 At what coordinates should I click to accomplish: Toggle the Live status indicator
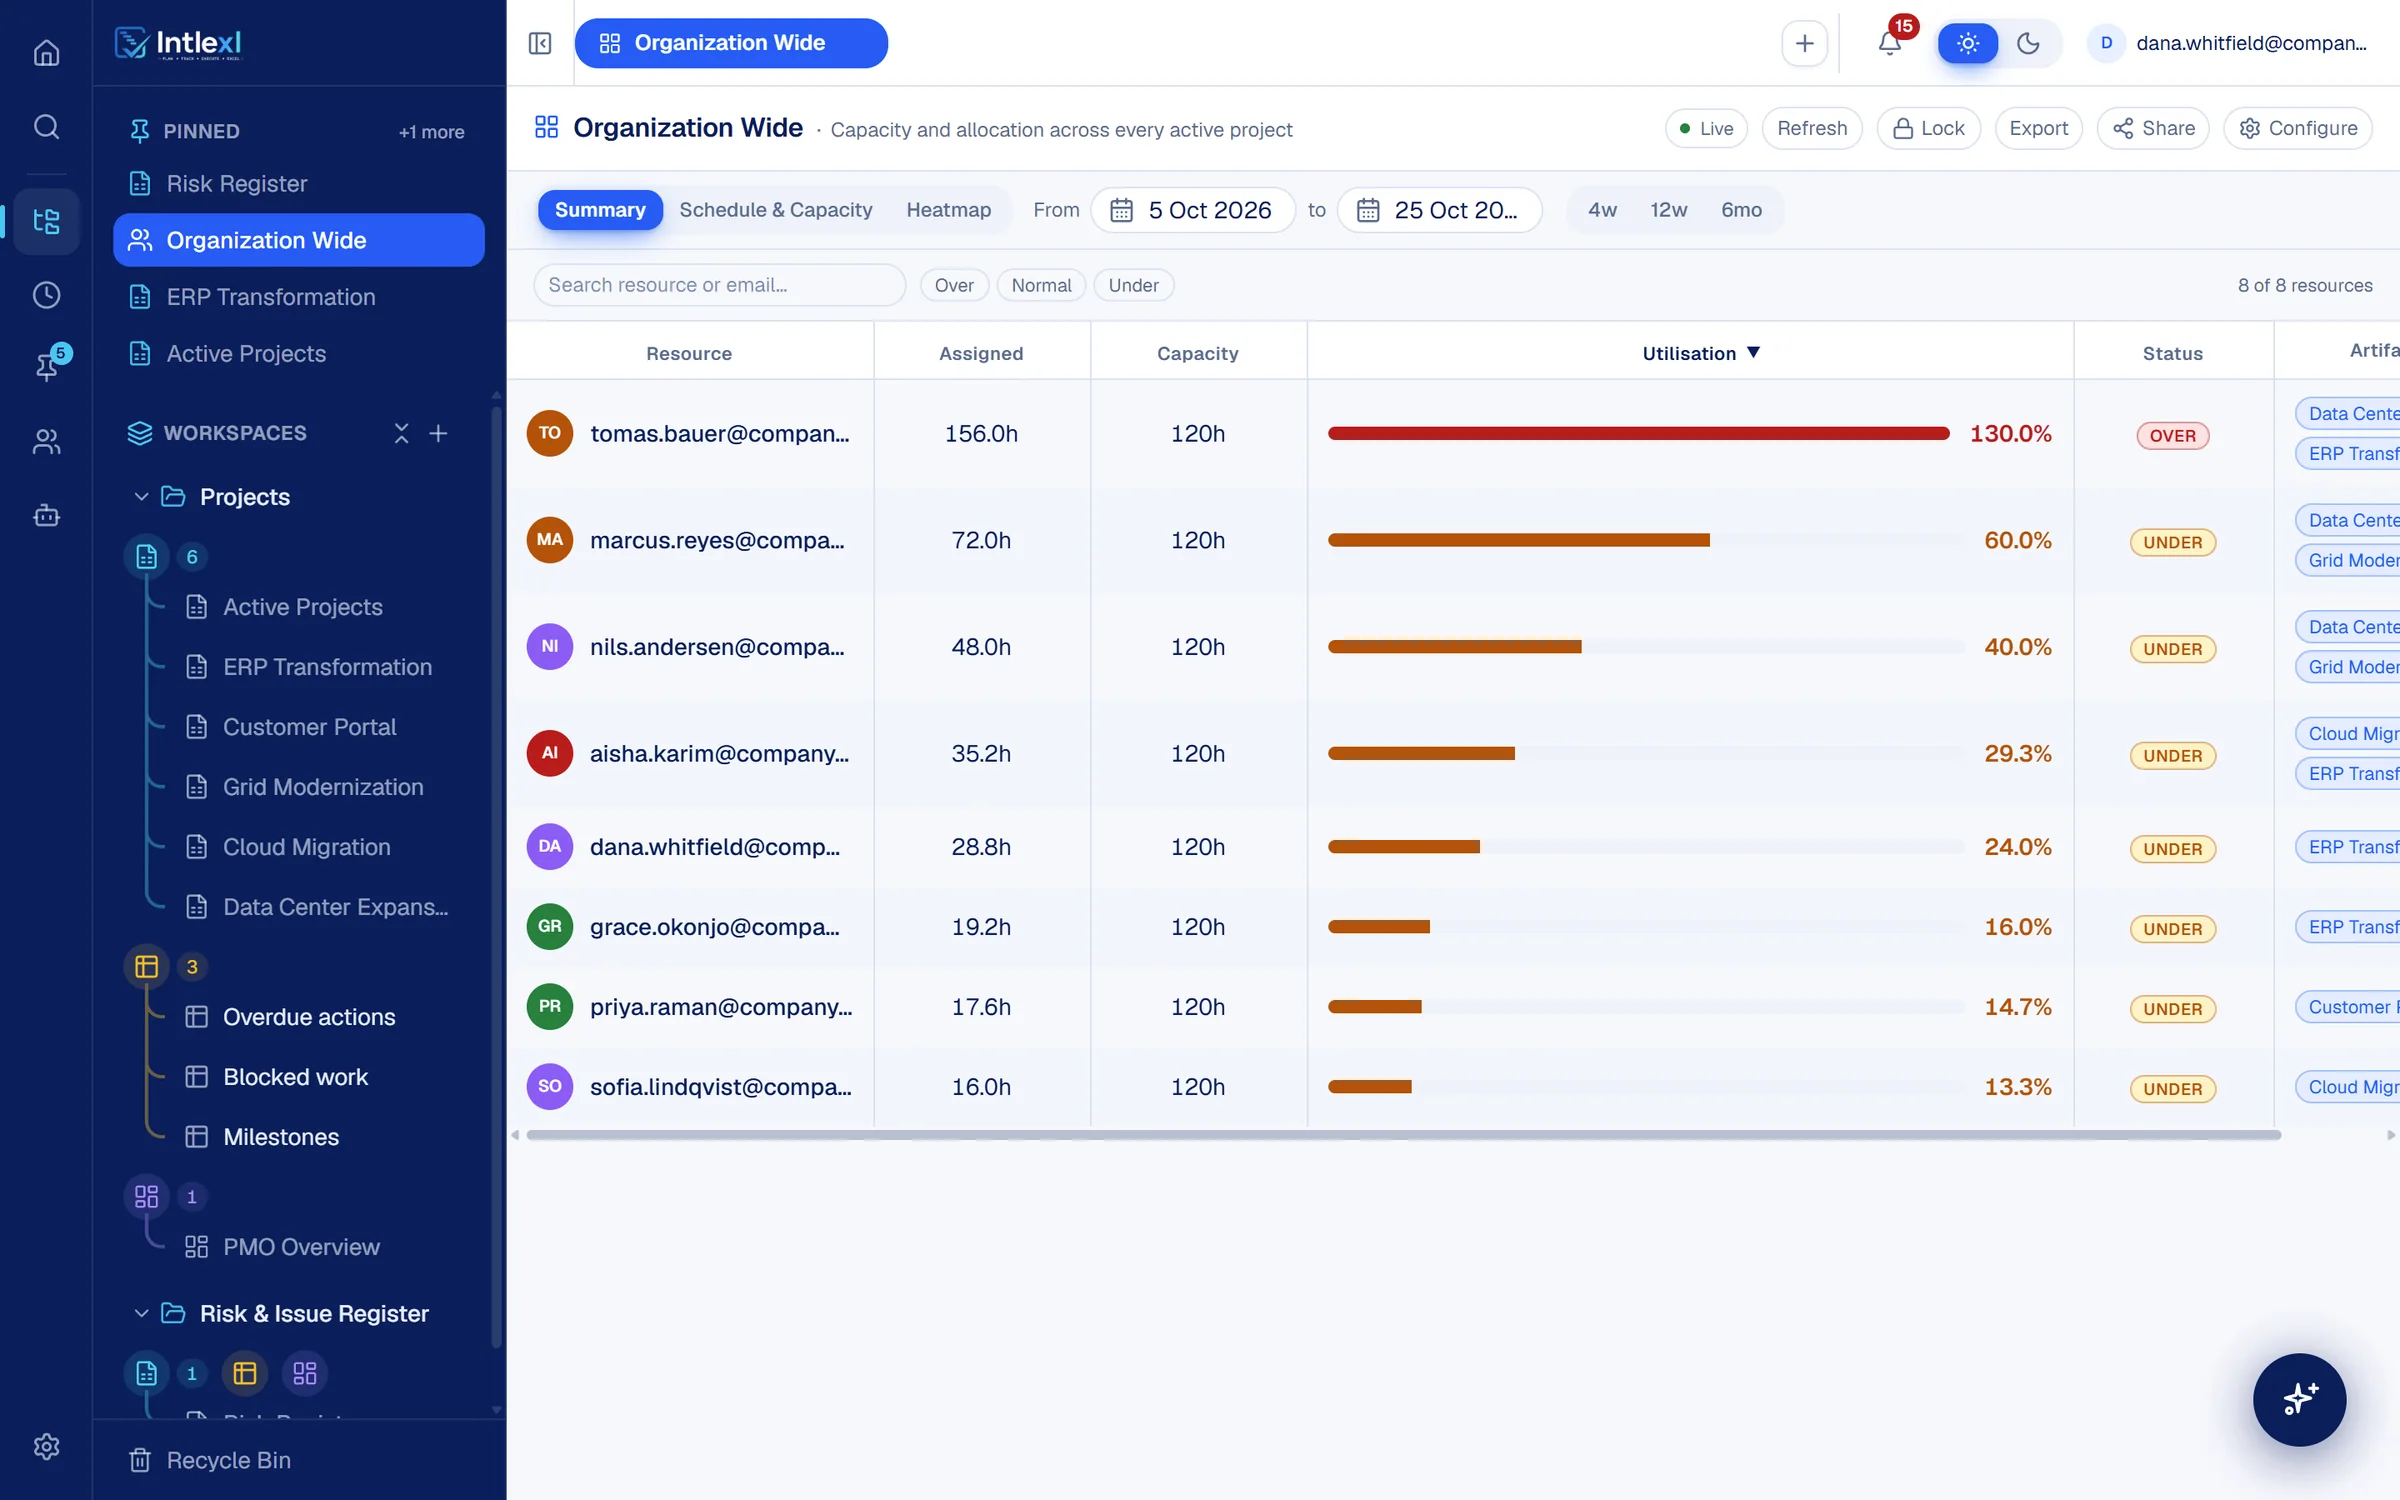point(1706,128)
